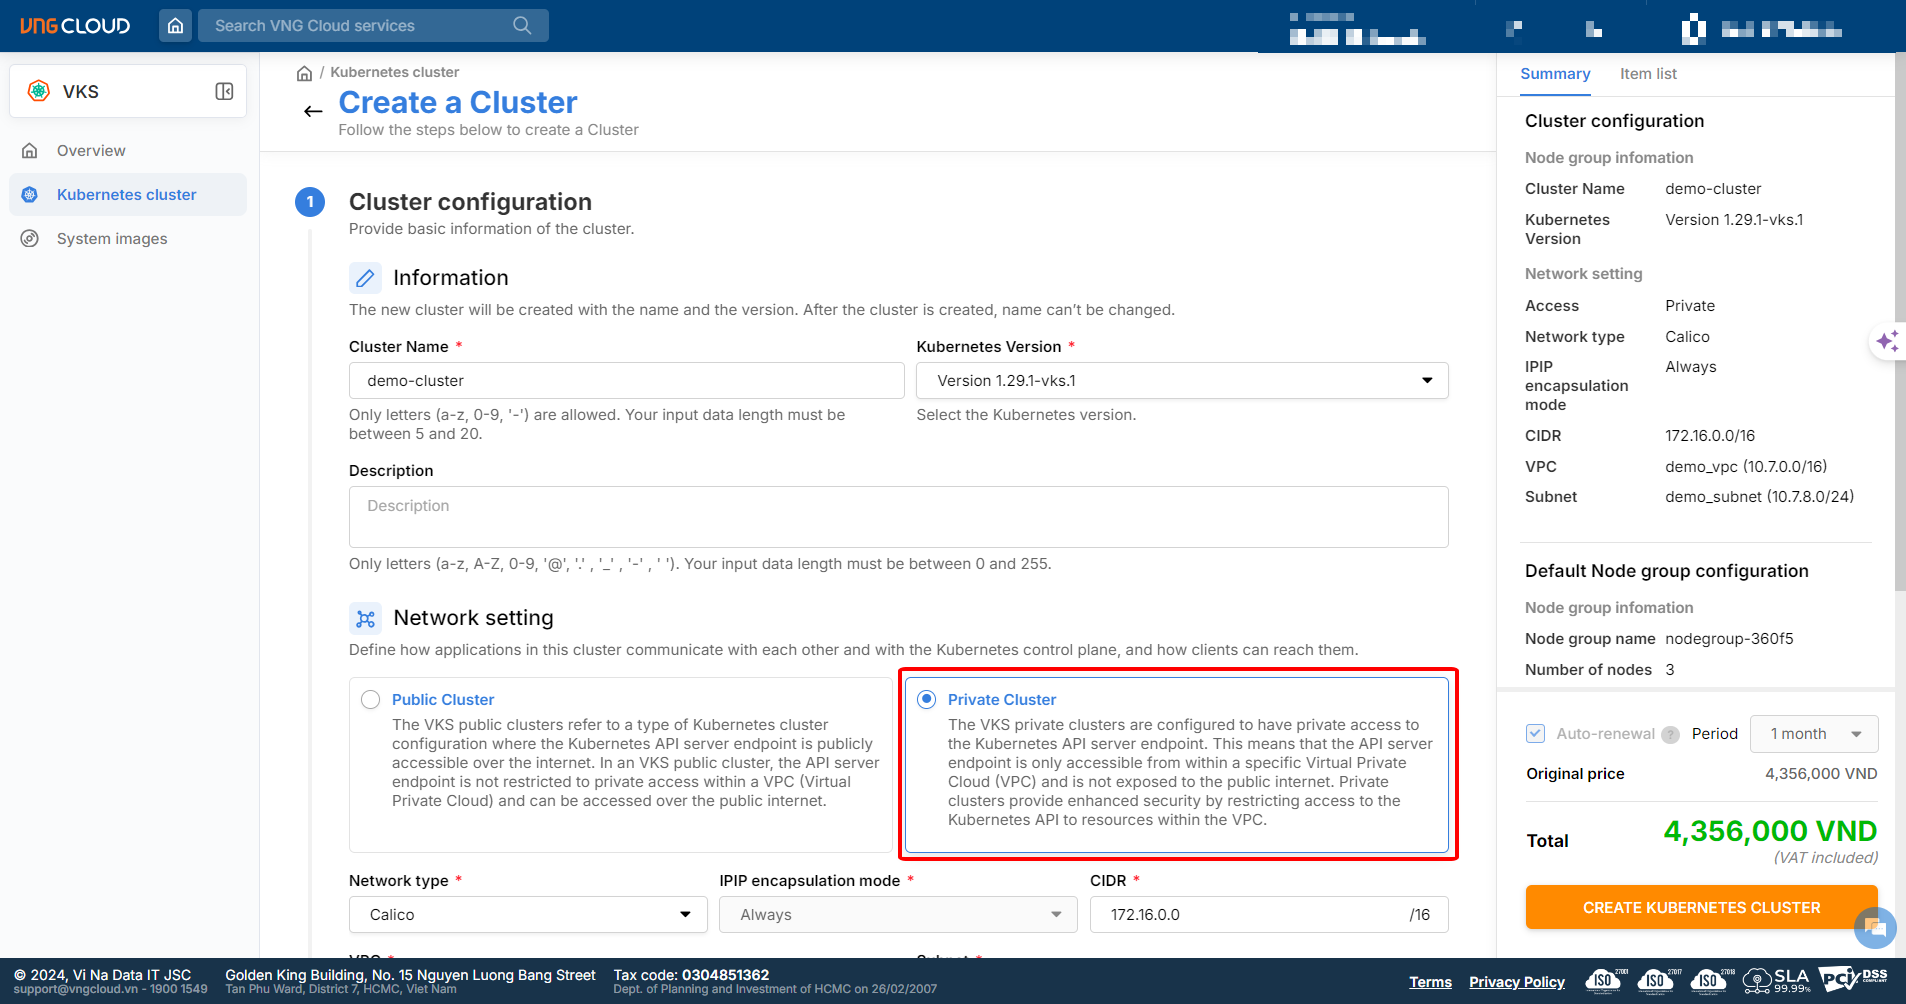Click the home icon in top bar
The image size is (1906, 1004).
click(x=175, y=26)
